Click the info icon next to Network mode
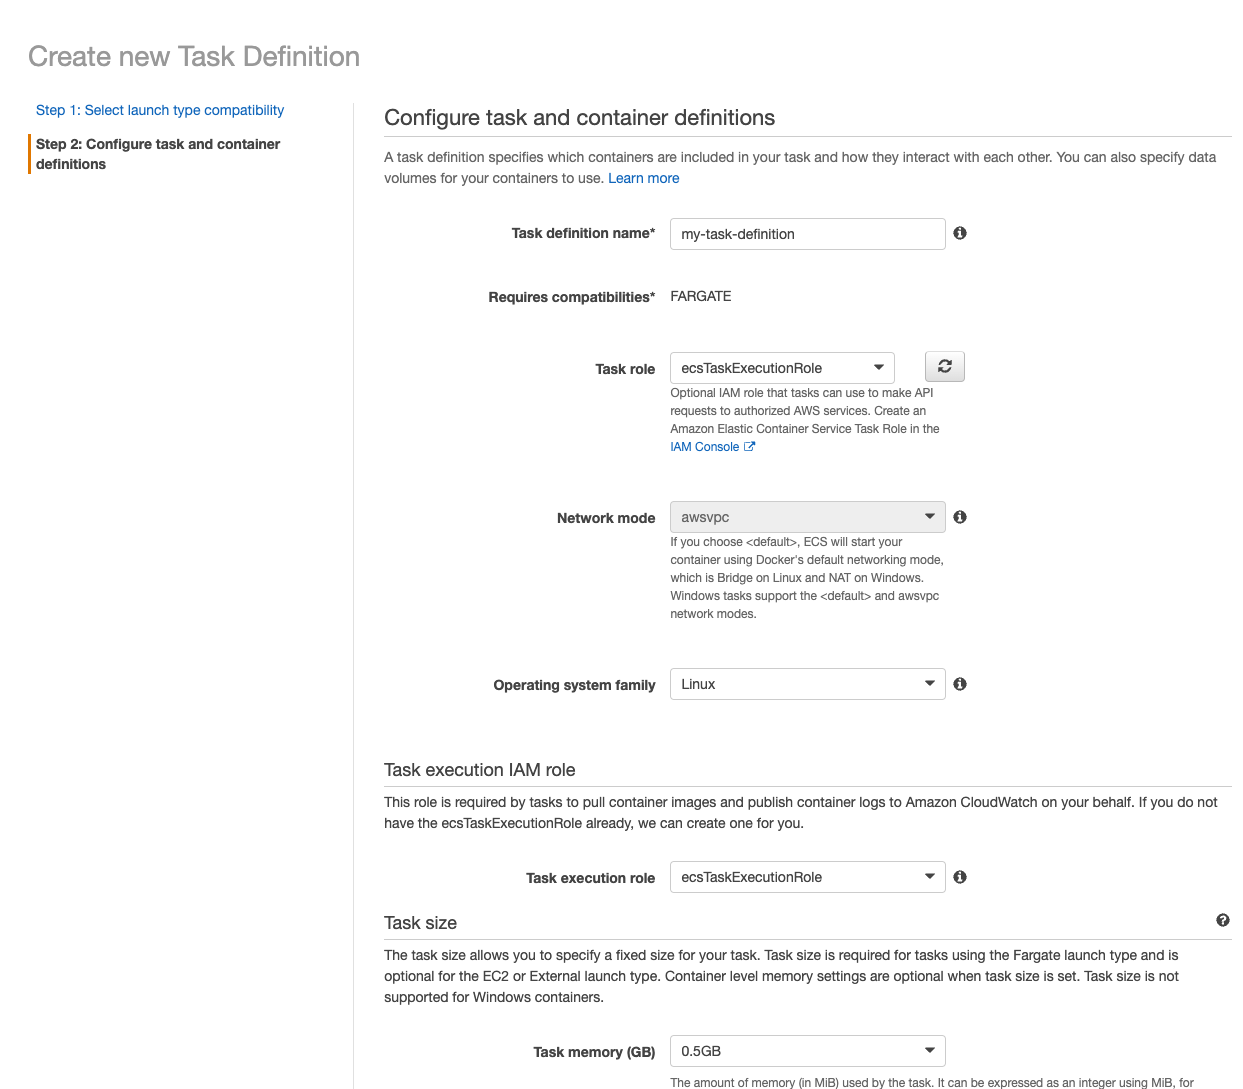 (x=959, y=517)
